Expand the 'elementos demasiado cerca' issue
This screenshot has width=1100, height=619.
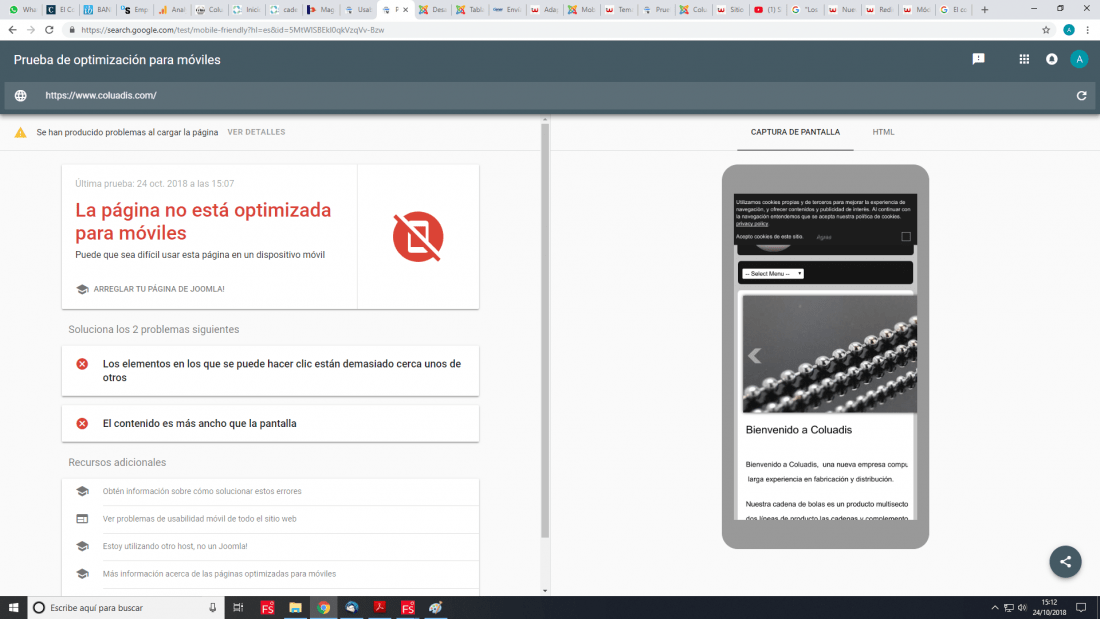[270, 371]
